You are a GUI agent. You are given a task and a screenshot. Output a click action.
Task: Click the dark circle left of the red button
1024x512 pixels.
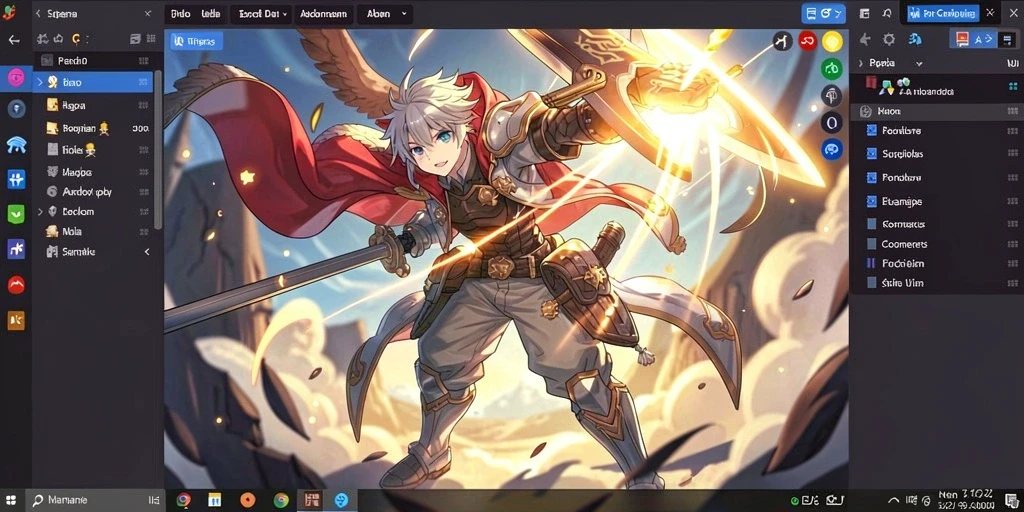(782, 42)
